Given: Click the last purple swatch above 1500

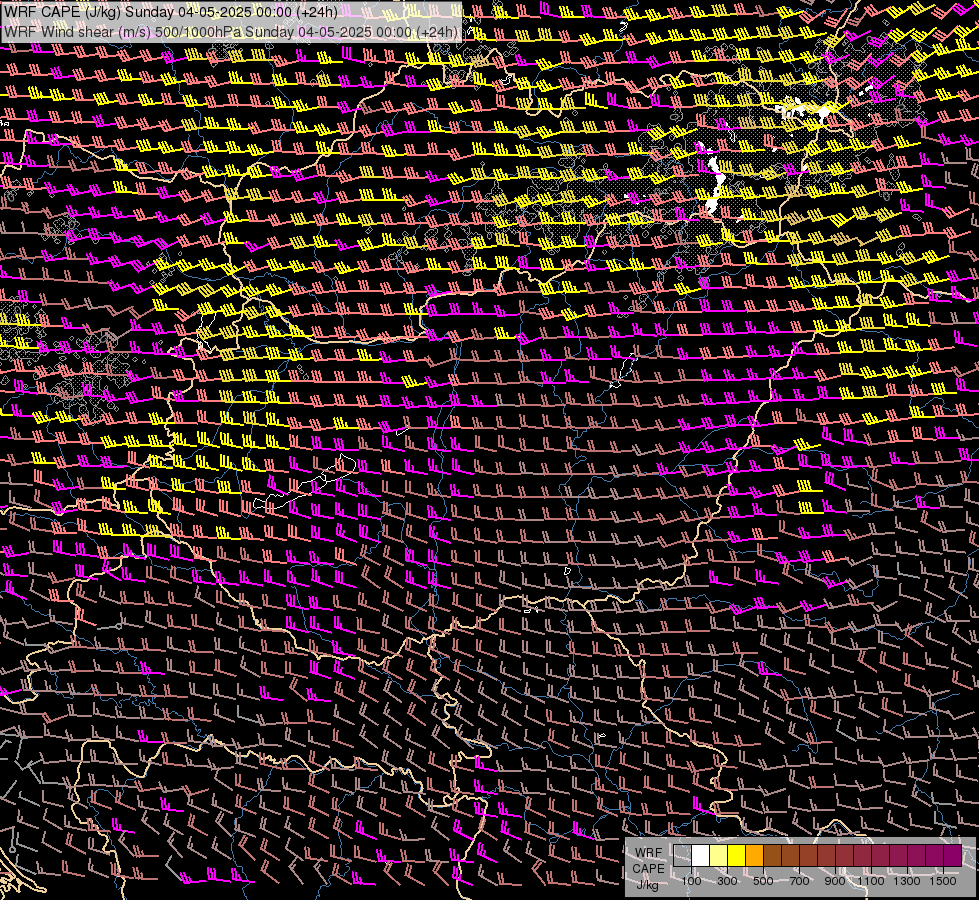Looking at the screenshot, I should pos(953,856).
